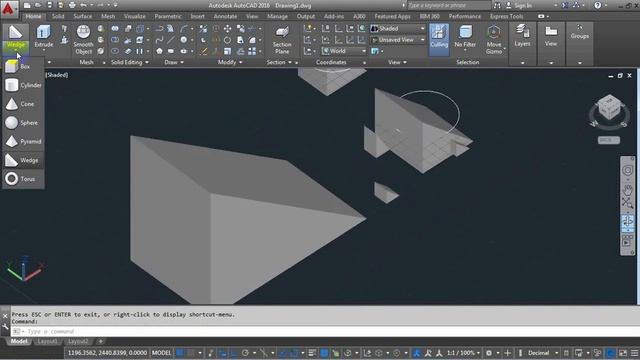
Task: Click the Orbit tool in navigation bar
Action: coord(627,222)
